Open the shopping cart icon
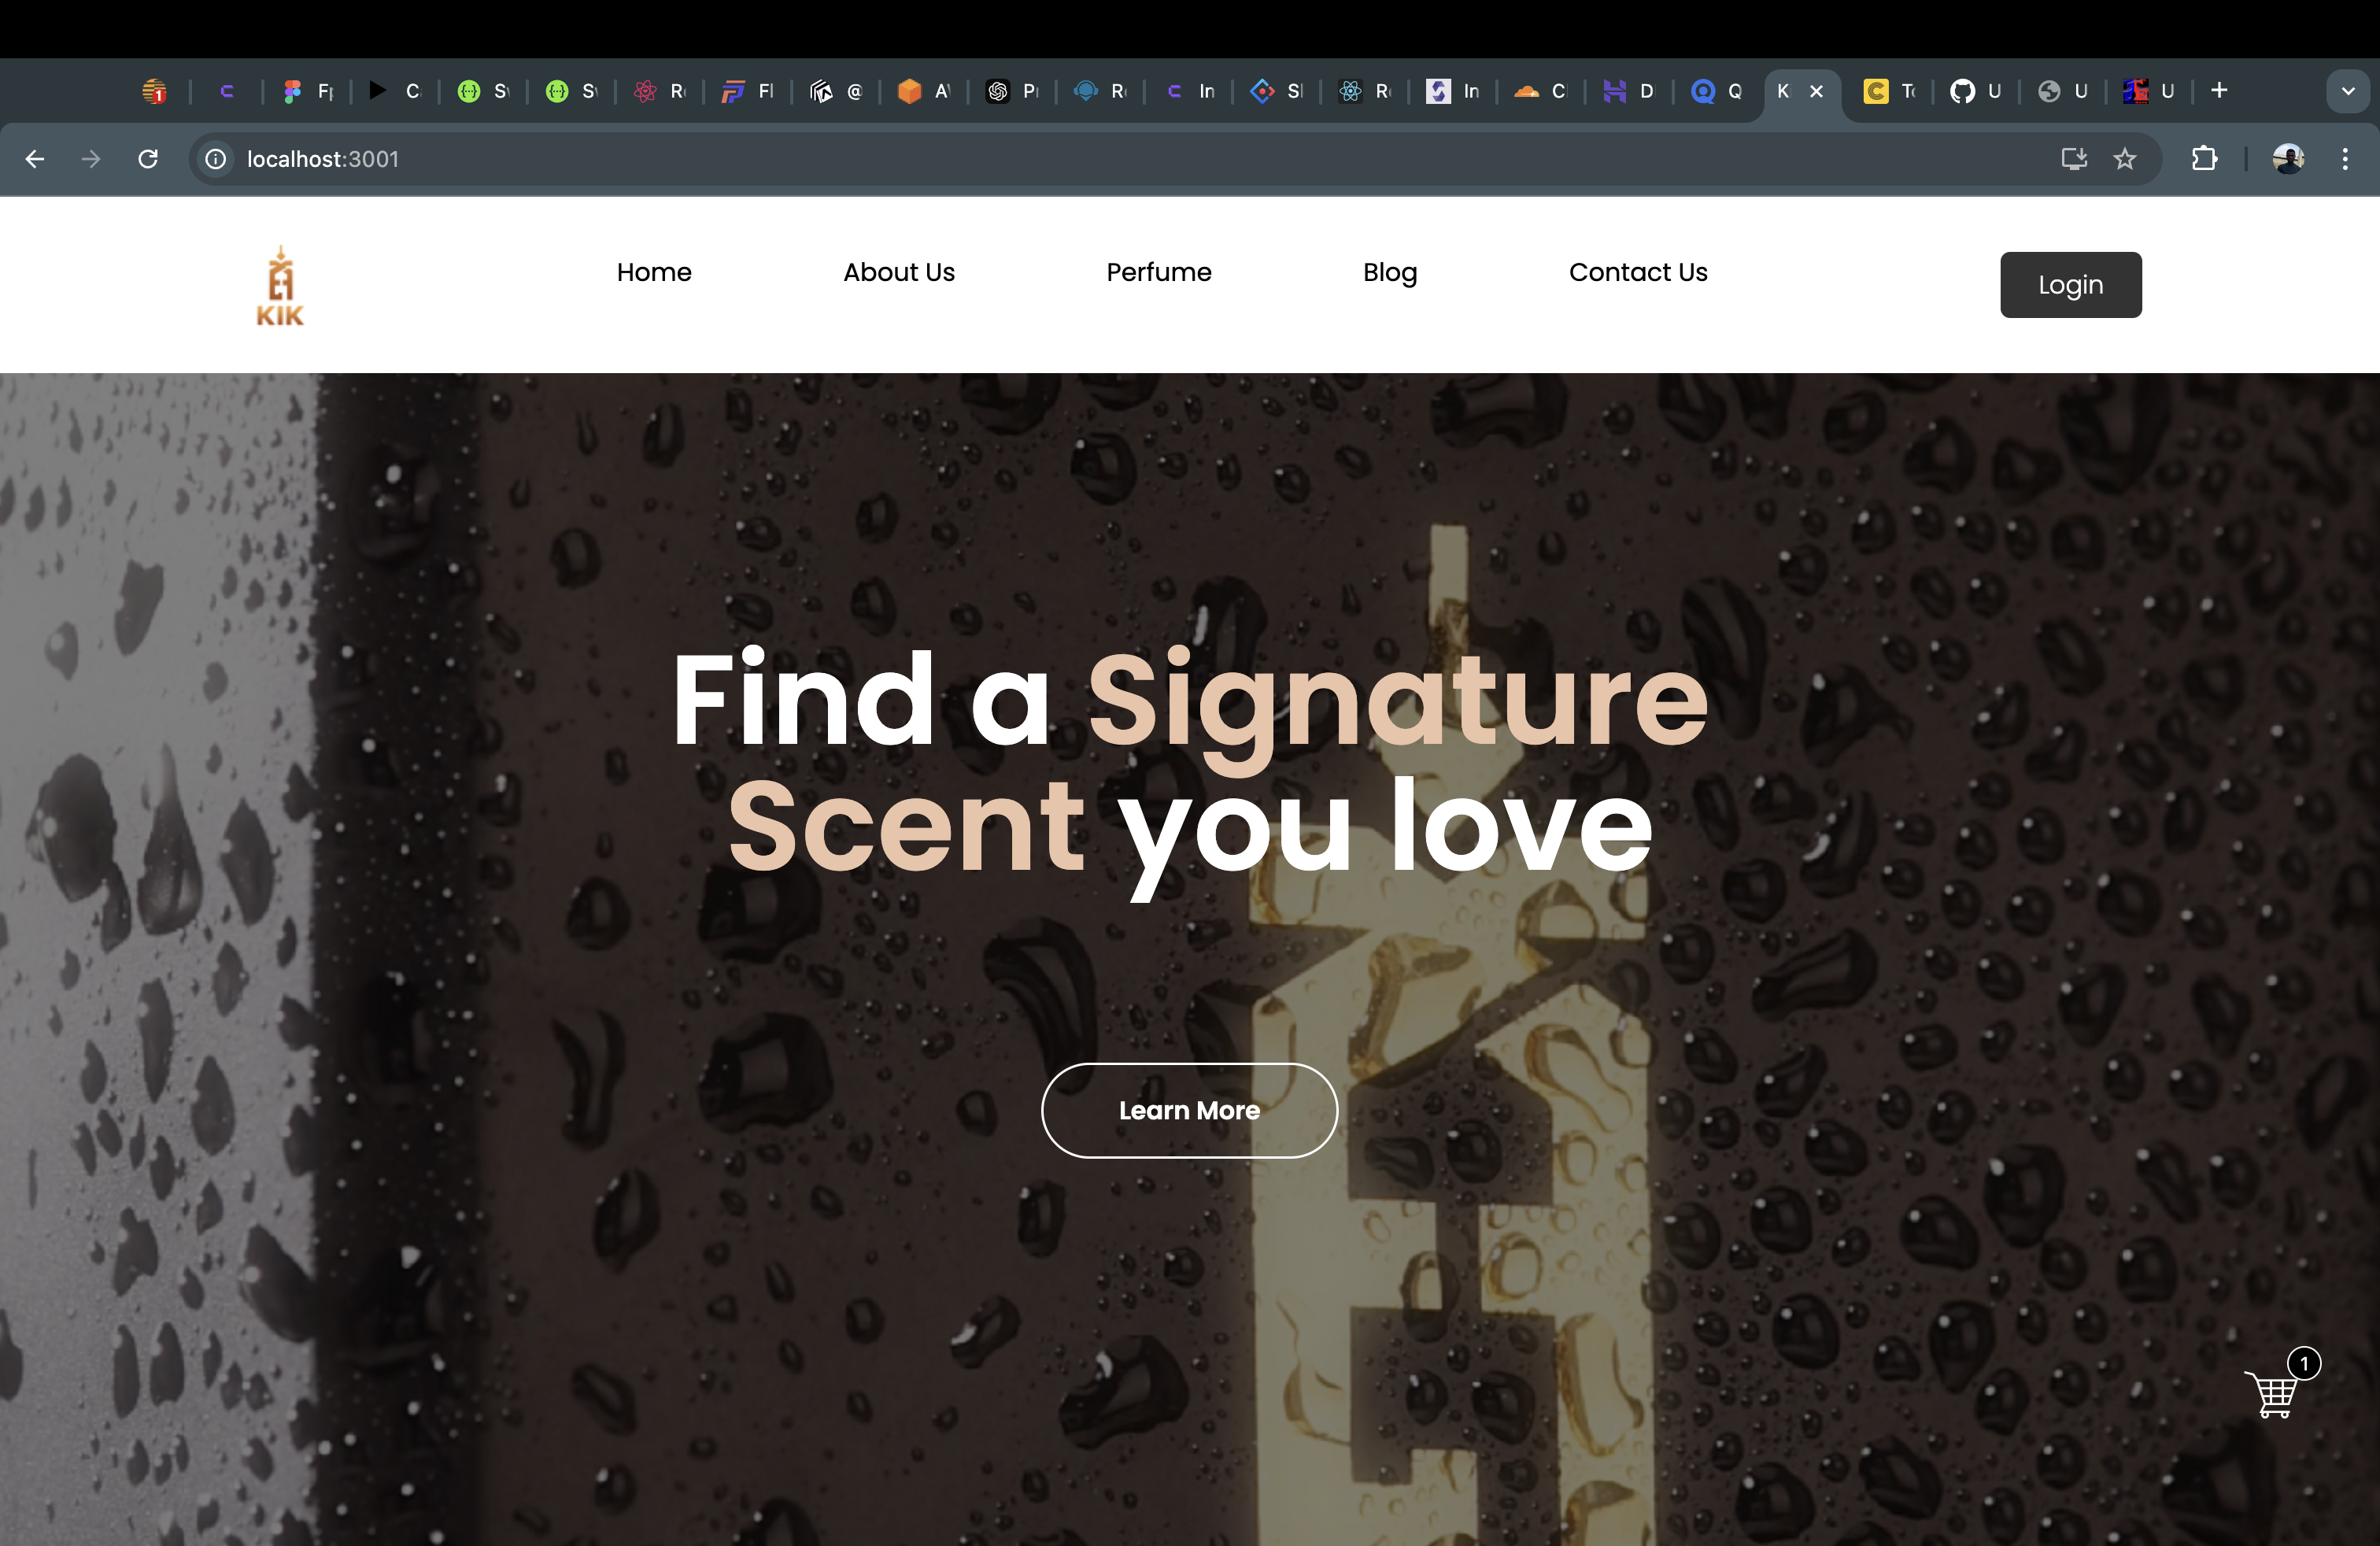2380x1546 pixels. [2274, 1392]
